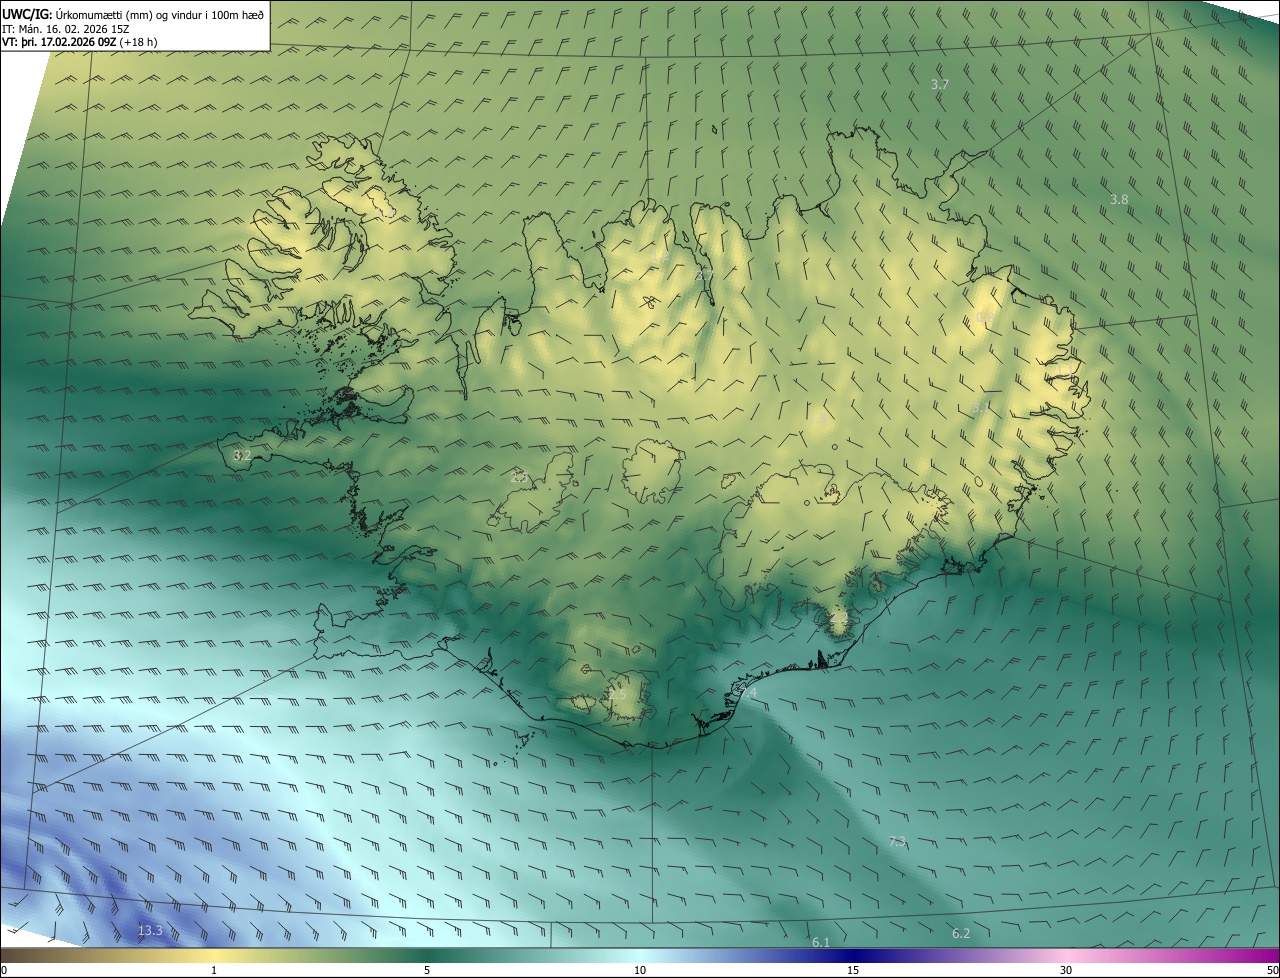The width and height of the screenshot is (1280, 978).
Task: Click the color scale tick label 30
Action: [1066, 970]
